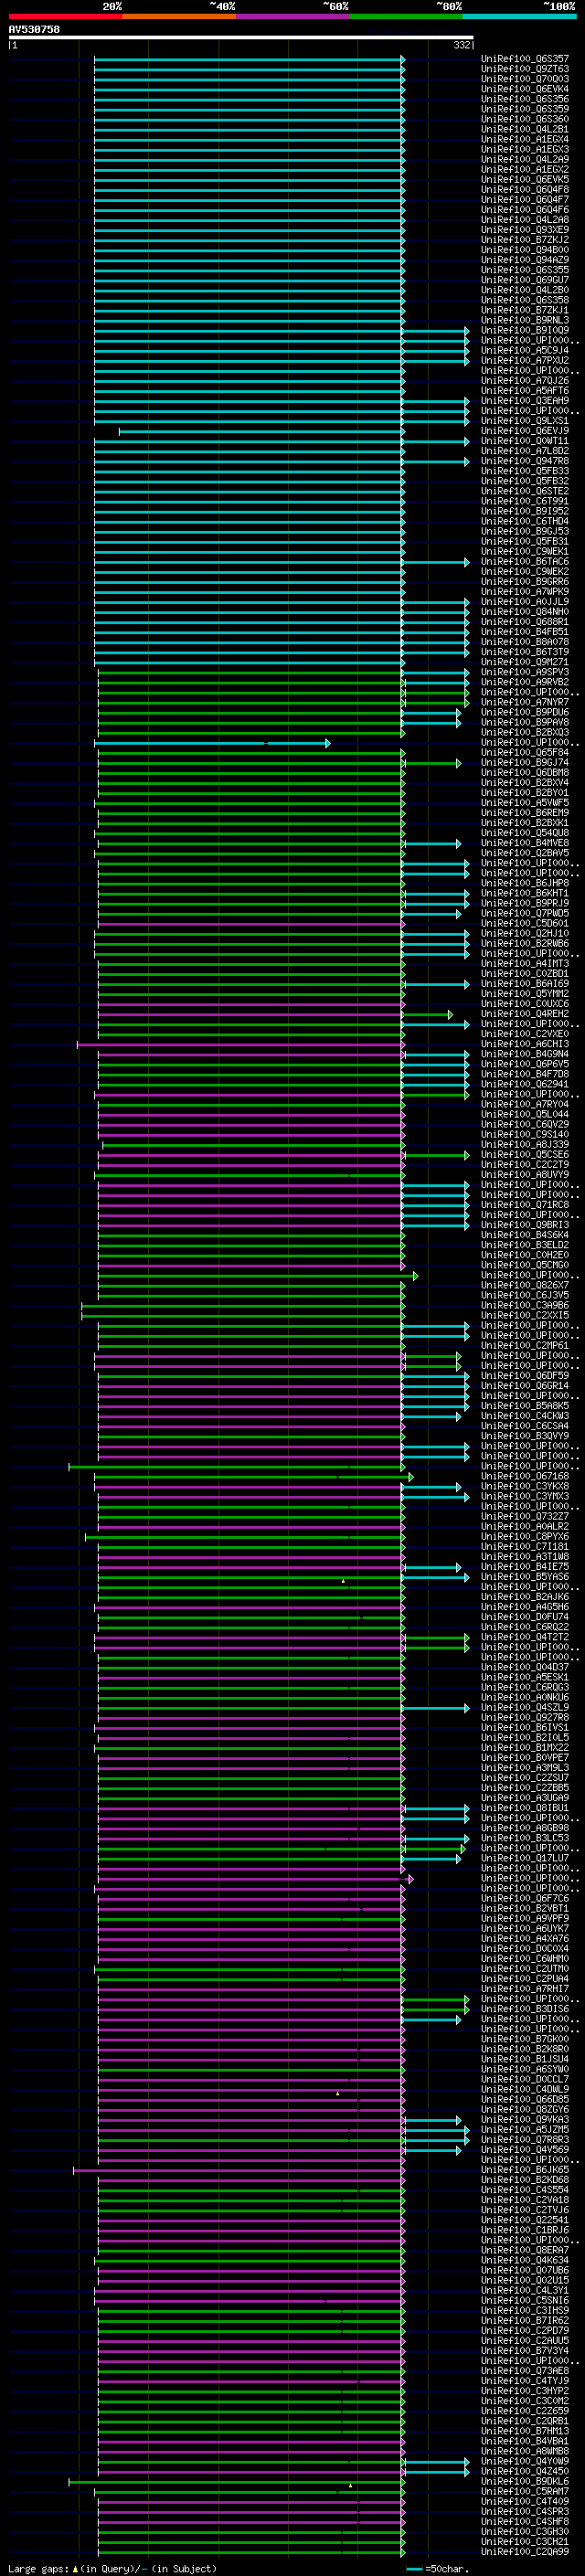Select the UniRef100_C3A9B6 entry
The height and width of the screenshot is (2576, 585).
(525, 1305)
